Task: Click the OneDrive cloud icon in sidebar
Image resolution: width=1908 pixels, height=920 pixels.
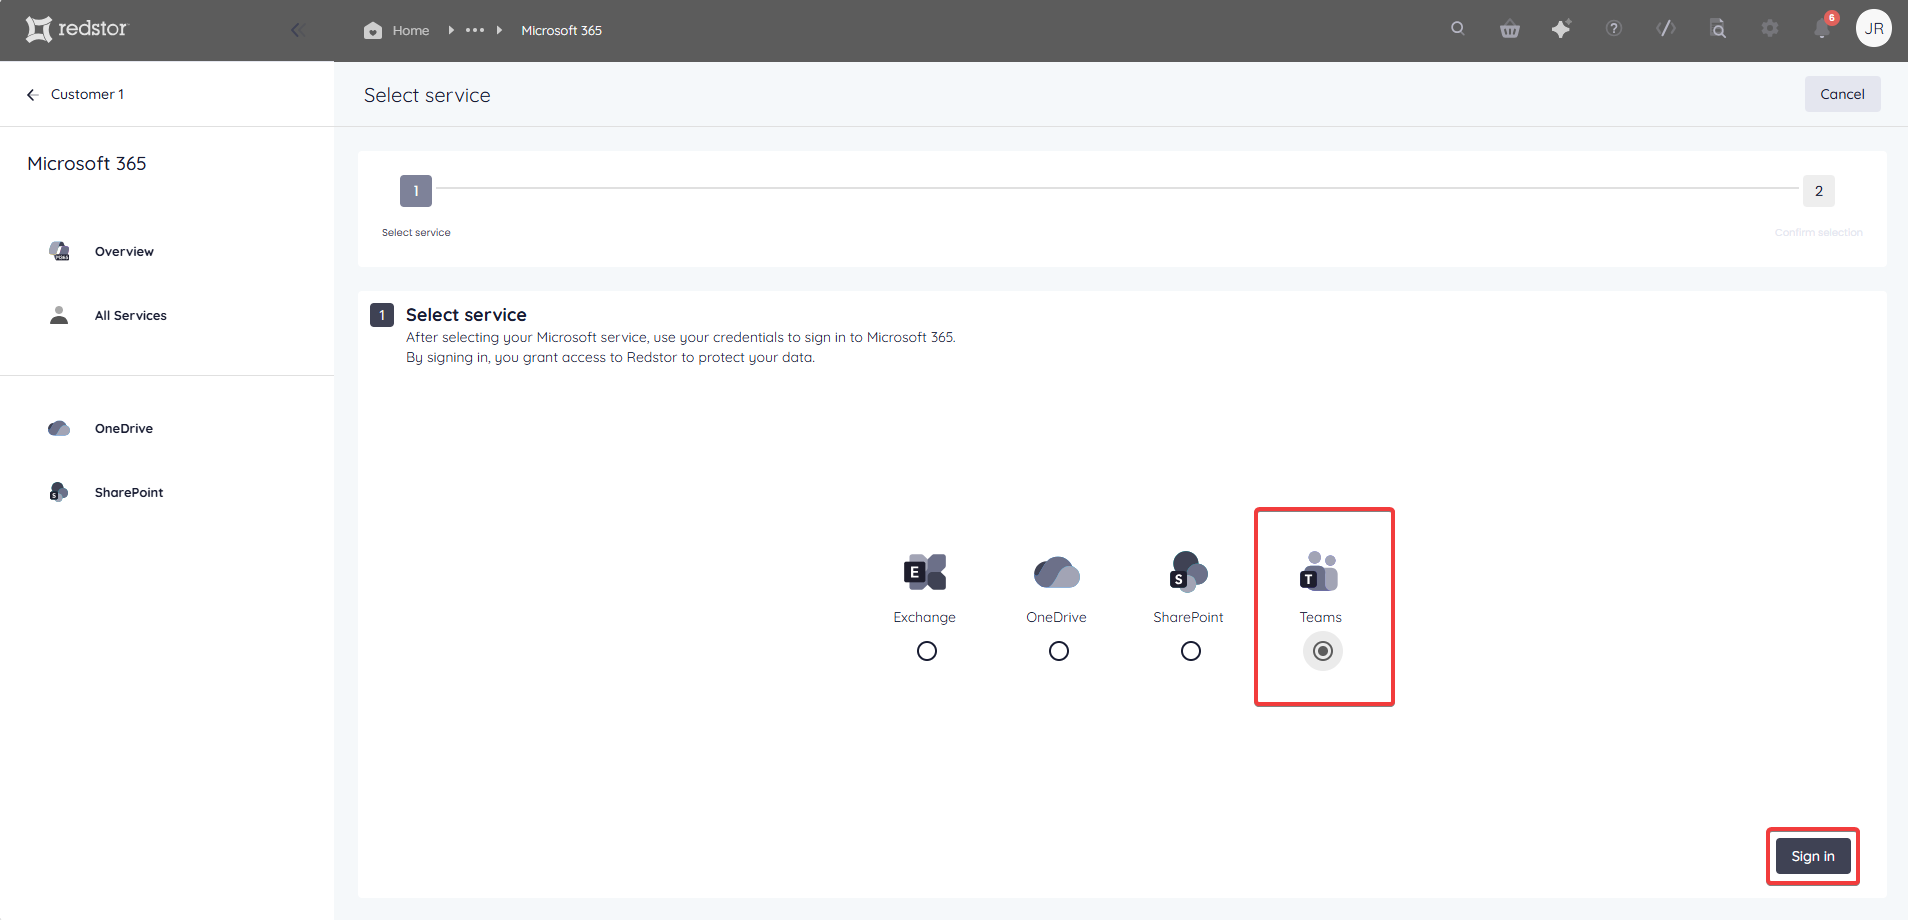Action: point(59,428)
